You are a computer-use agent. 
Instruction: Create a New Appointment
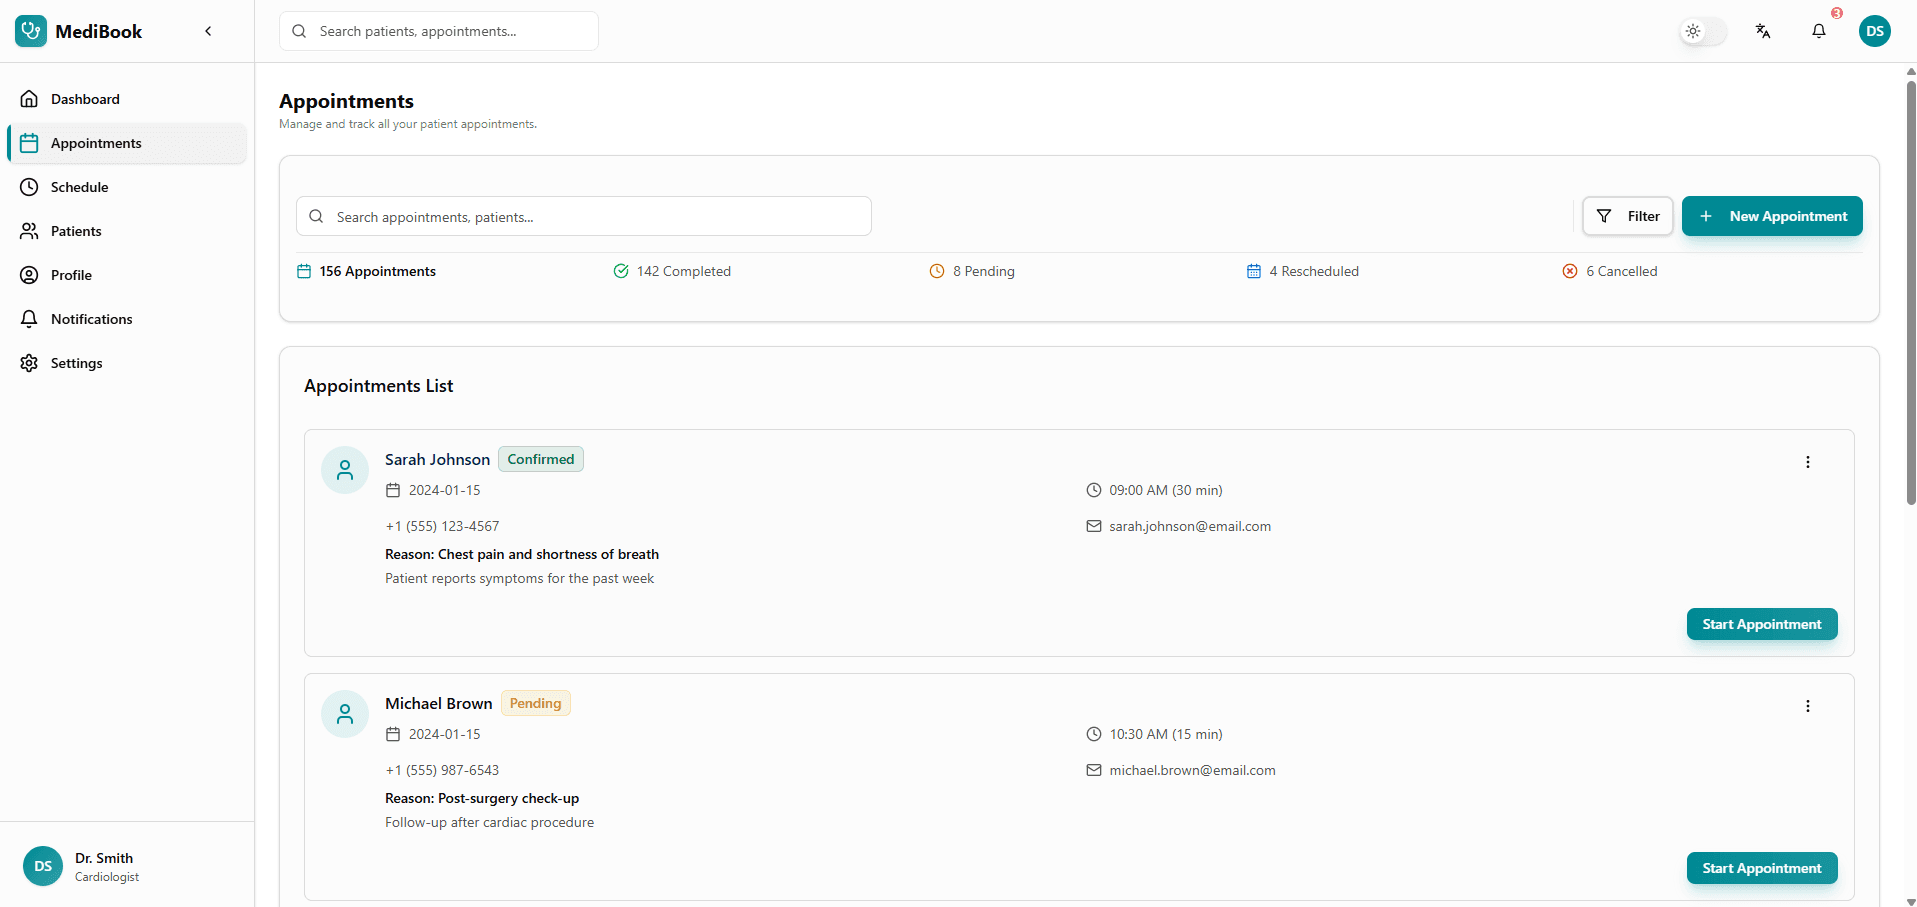coord(1772,216)
